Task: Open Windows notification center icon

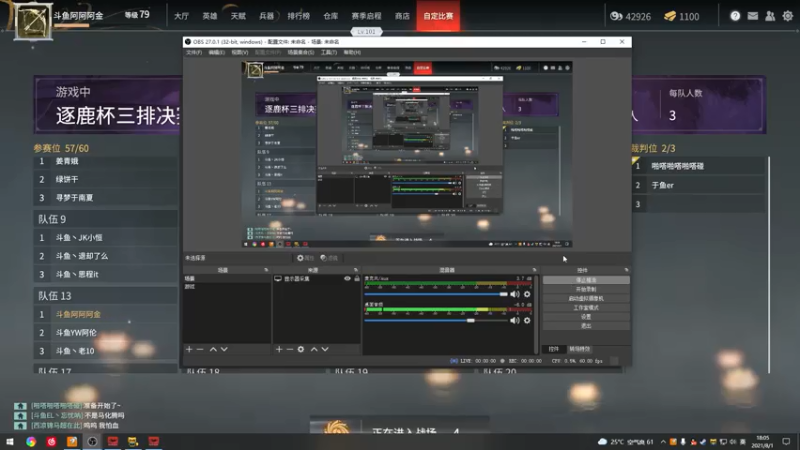Action: point(786,442)
